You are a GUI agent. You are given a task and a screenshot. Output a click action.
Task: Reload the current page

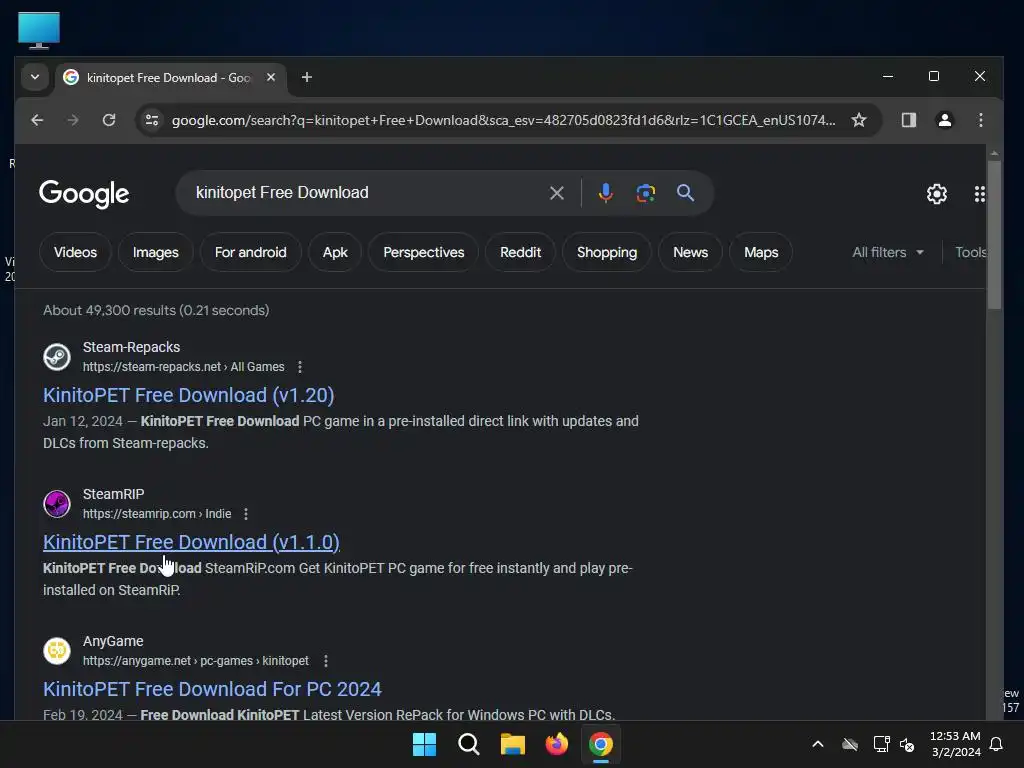109,120
